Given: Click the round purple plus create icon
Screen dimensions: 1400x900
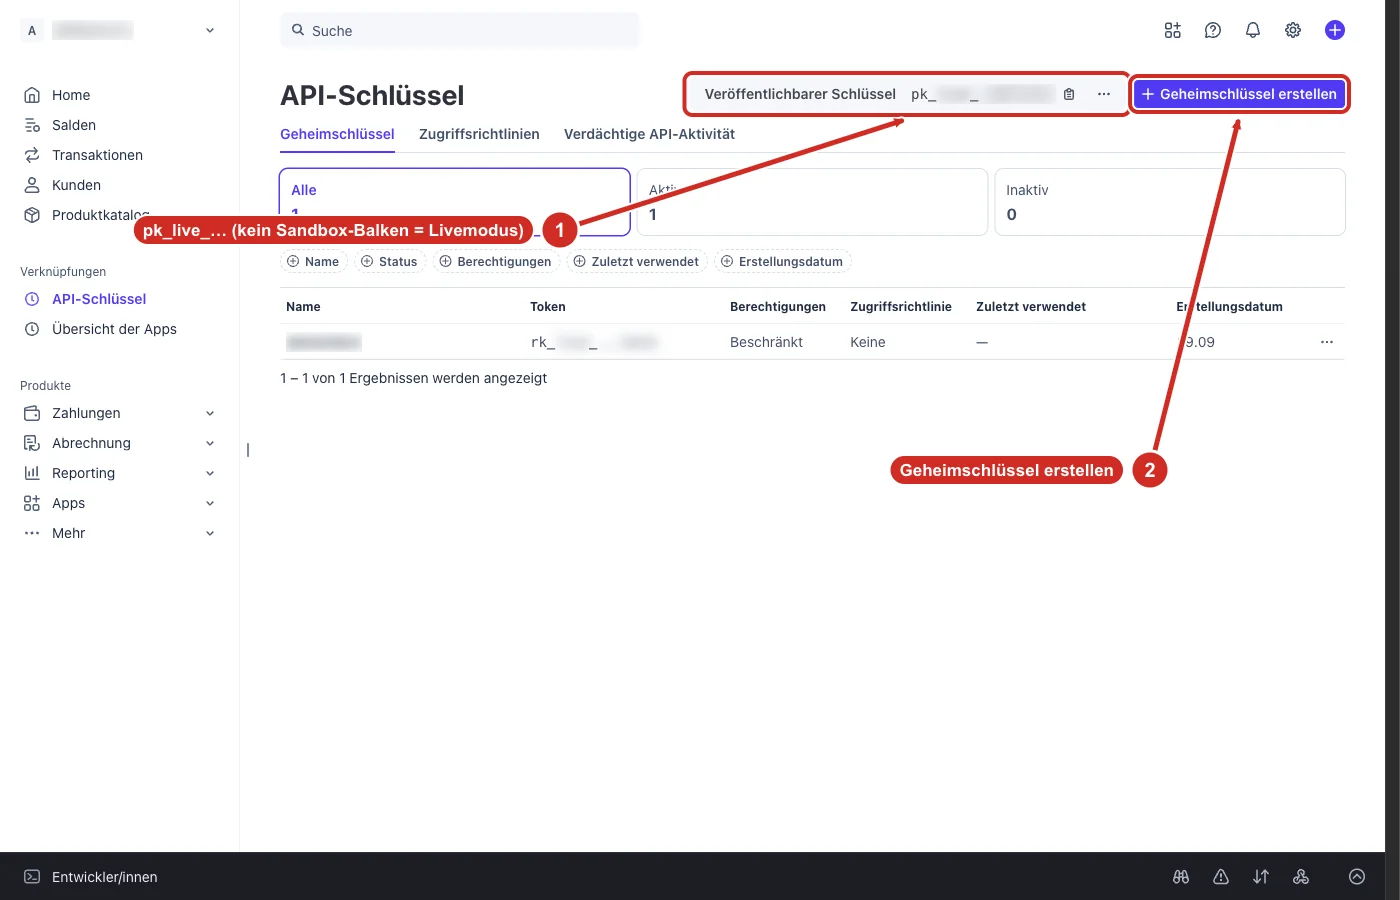Looking at the screenshot, I should tap(1335, 30).
